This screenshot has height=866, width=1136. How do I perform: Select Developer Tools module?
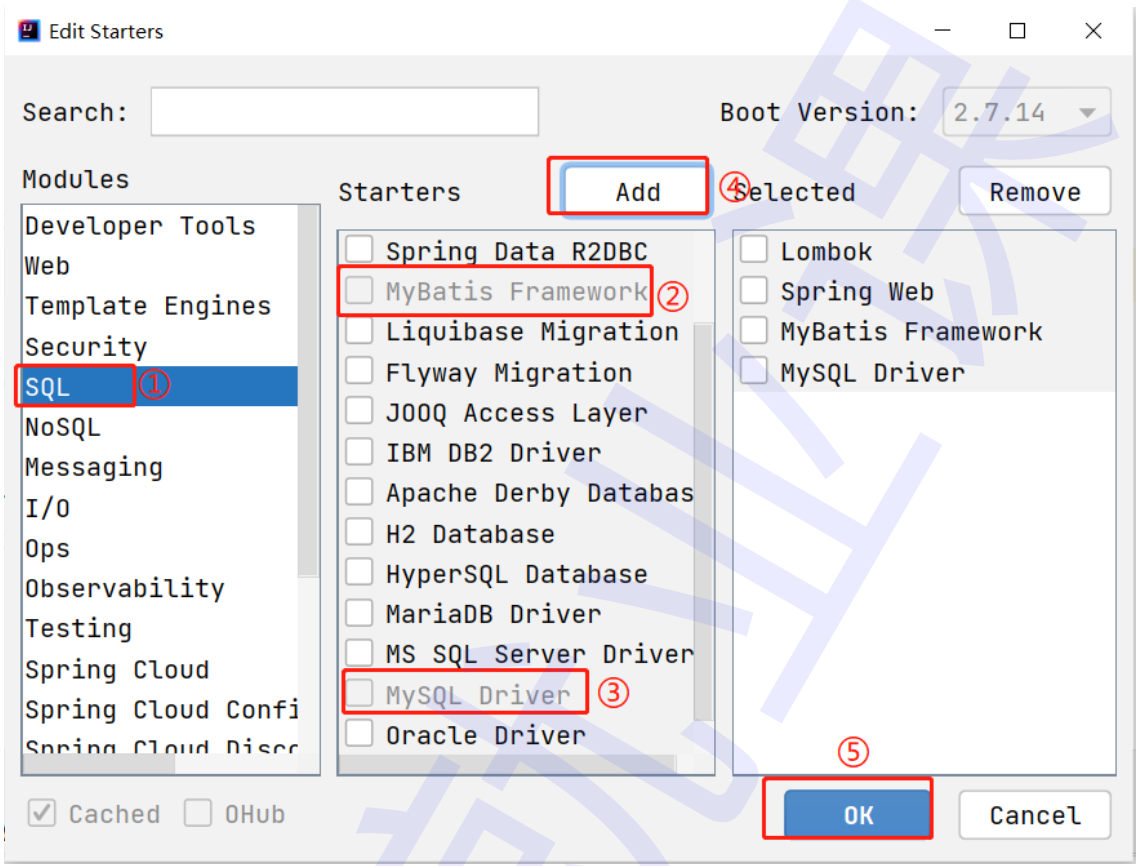pyautogui.click(x=160, y=225)
